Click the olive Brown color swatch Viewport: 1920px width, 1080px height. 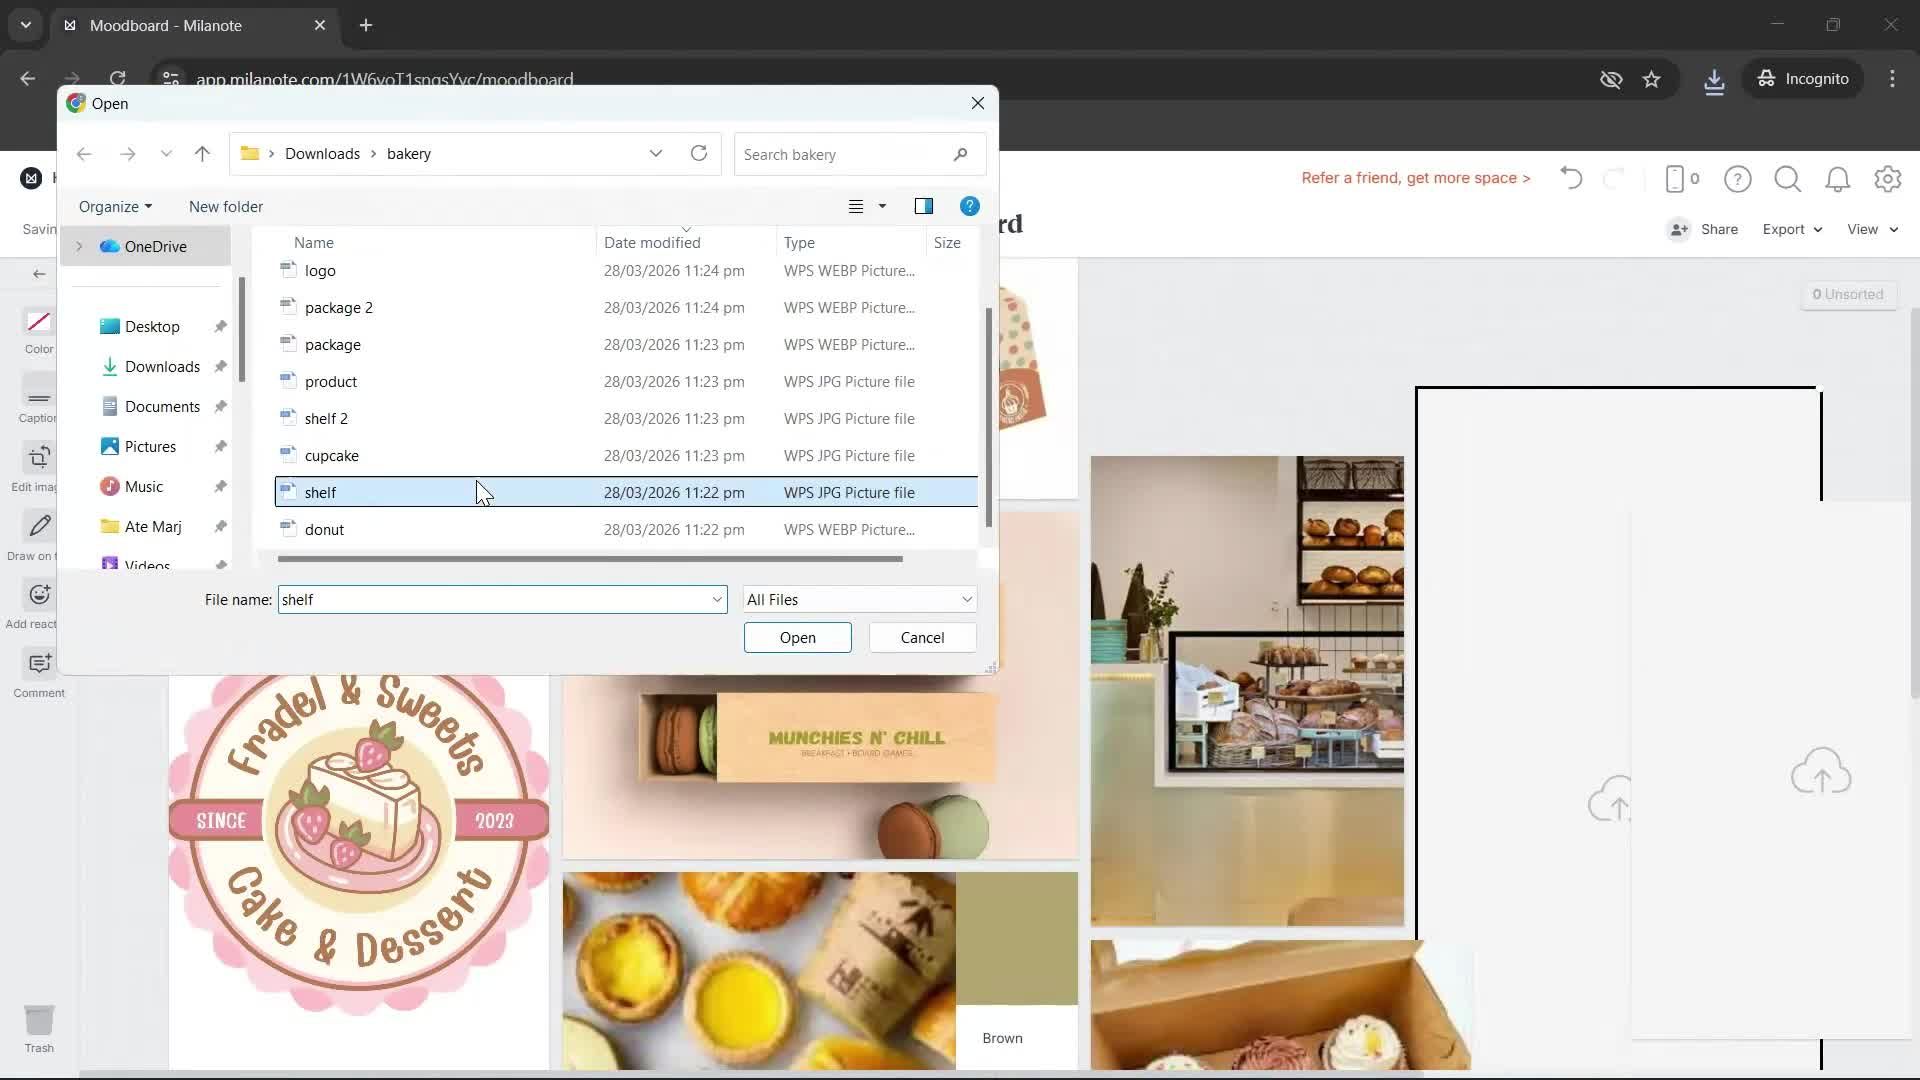point(1016,938)
